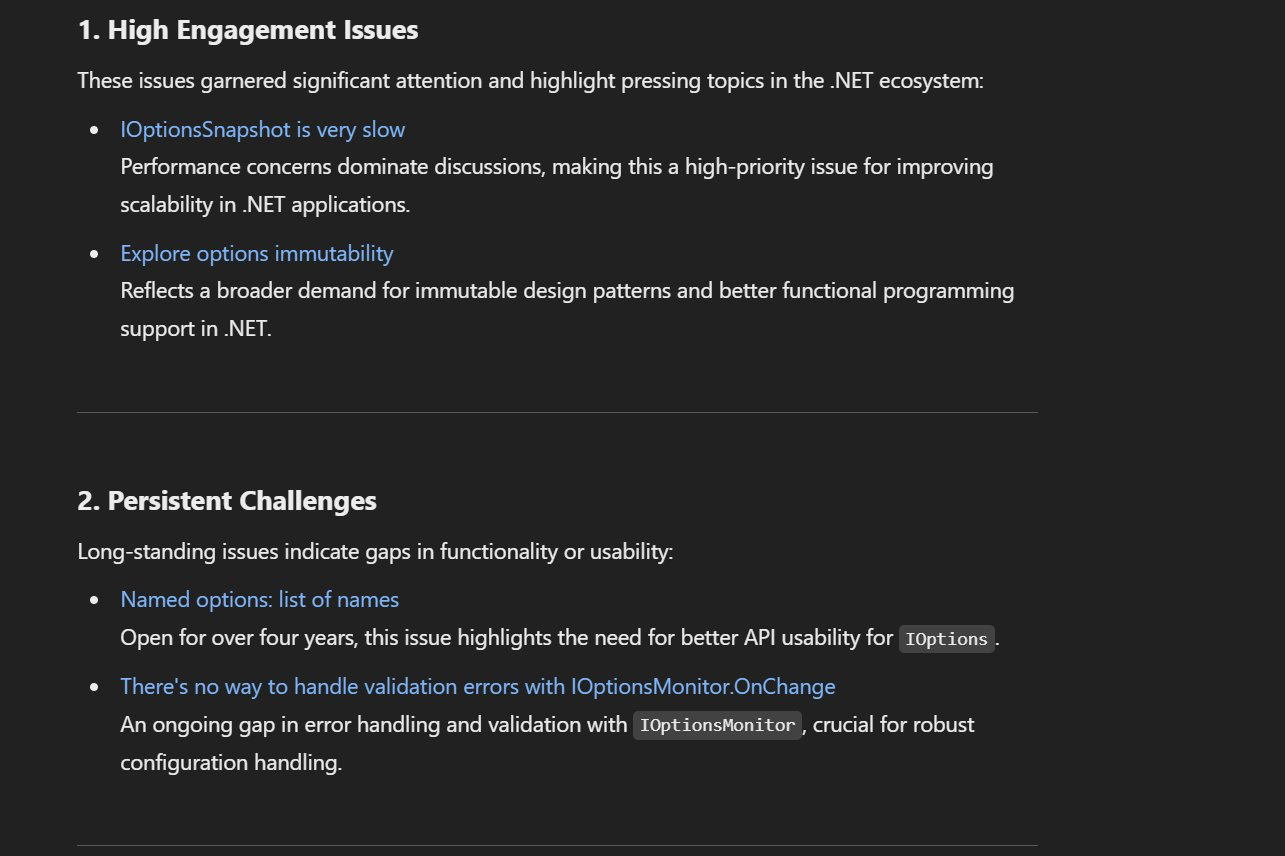Click the "1. High Engagement Issues" heading

tap(247, 31)
